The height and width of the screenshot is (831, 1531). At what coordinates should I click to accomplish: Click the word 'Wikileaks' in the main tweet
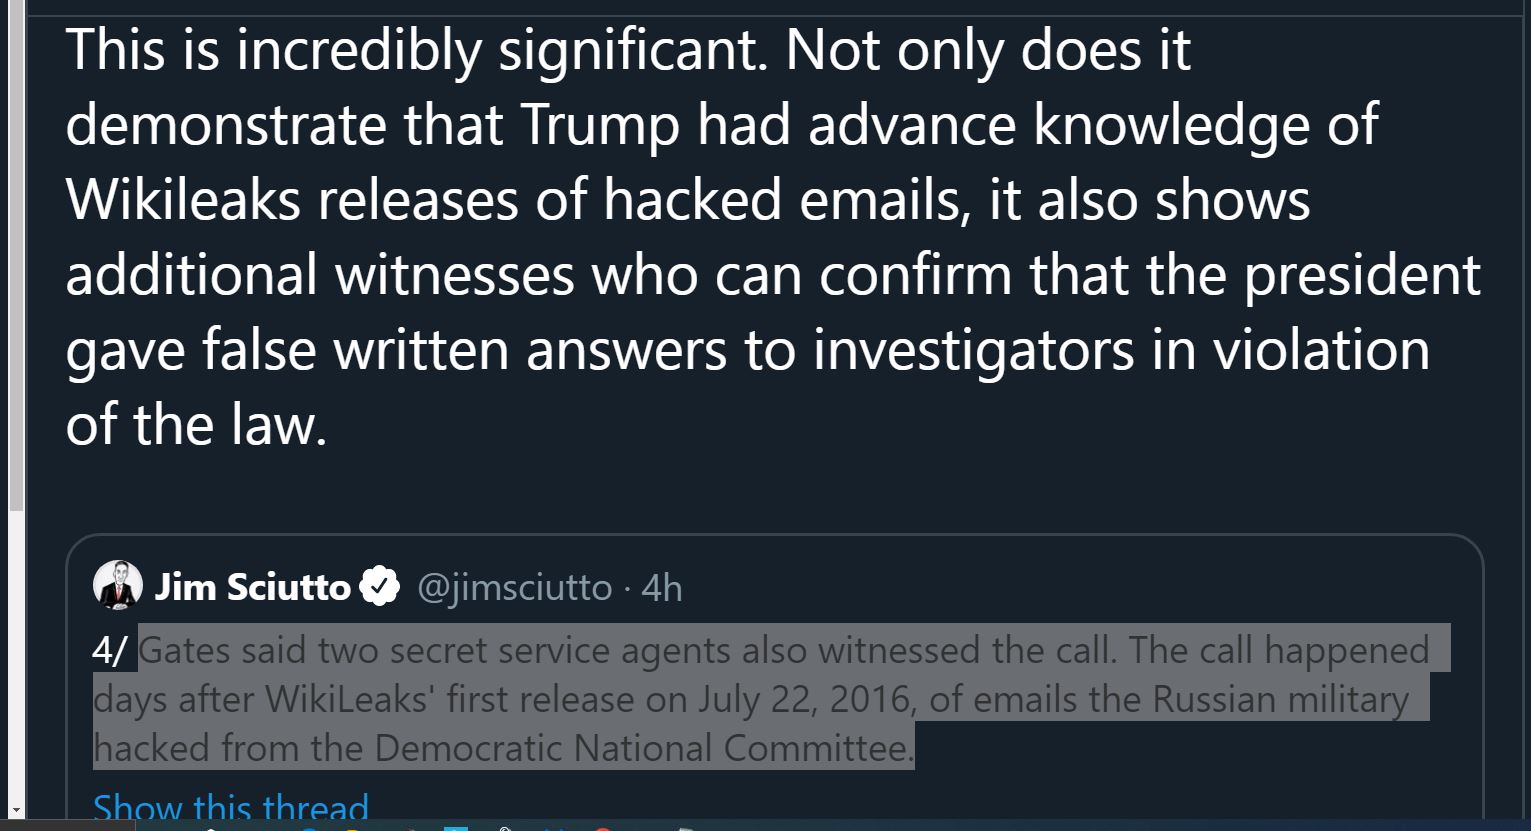click(183, 200)
